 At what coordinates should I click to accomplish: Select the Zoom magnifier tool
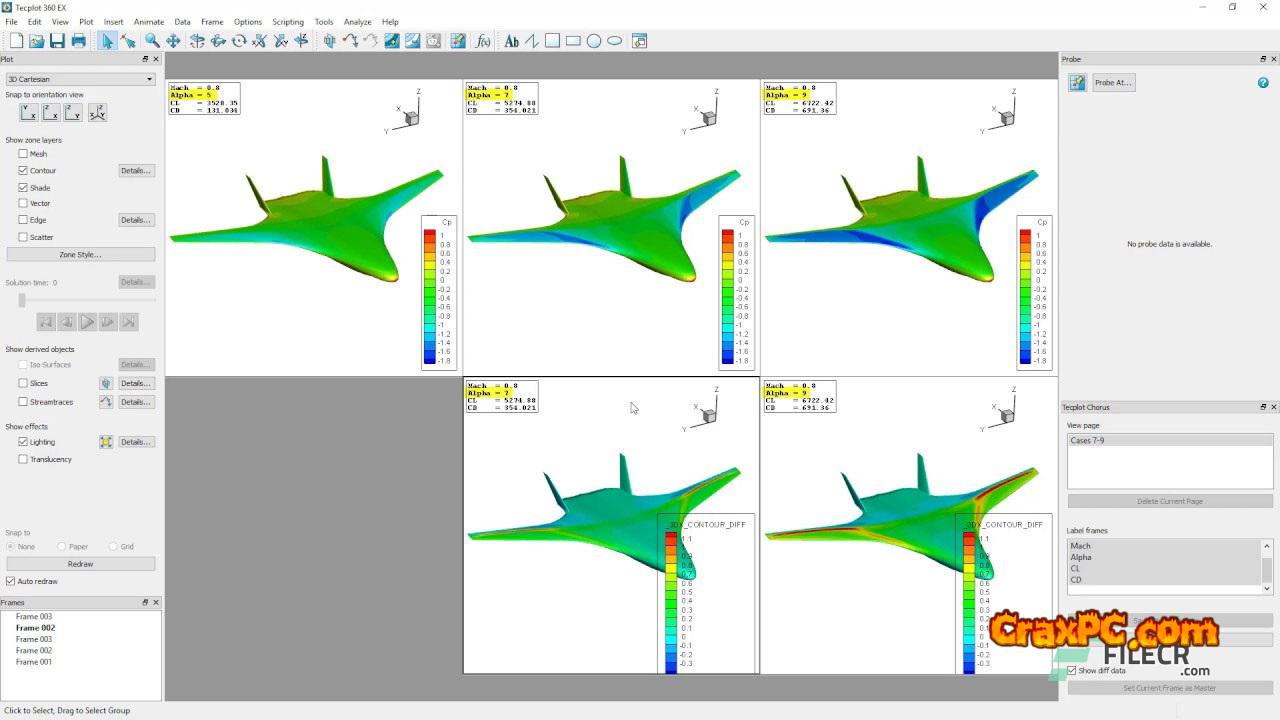pyautogui.click(x=152, y=41)
